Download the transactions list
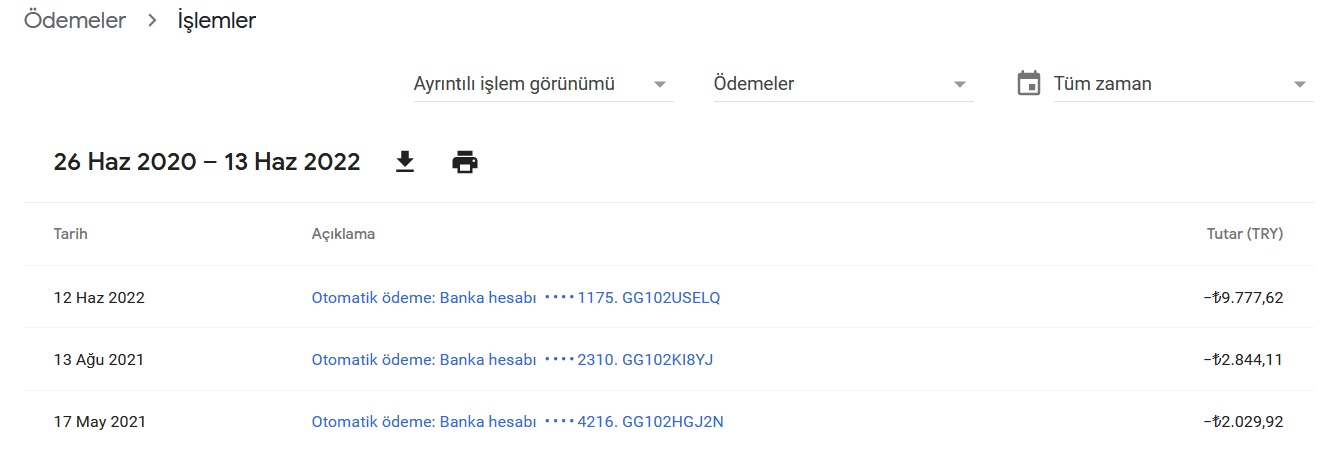The image size is (1334, 456). tap(405, 162)
